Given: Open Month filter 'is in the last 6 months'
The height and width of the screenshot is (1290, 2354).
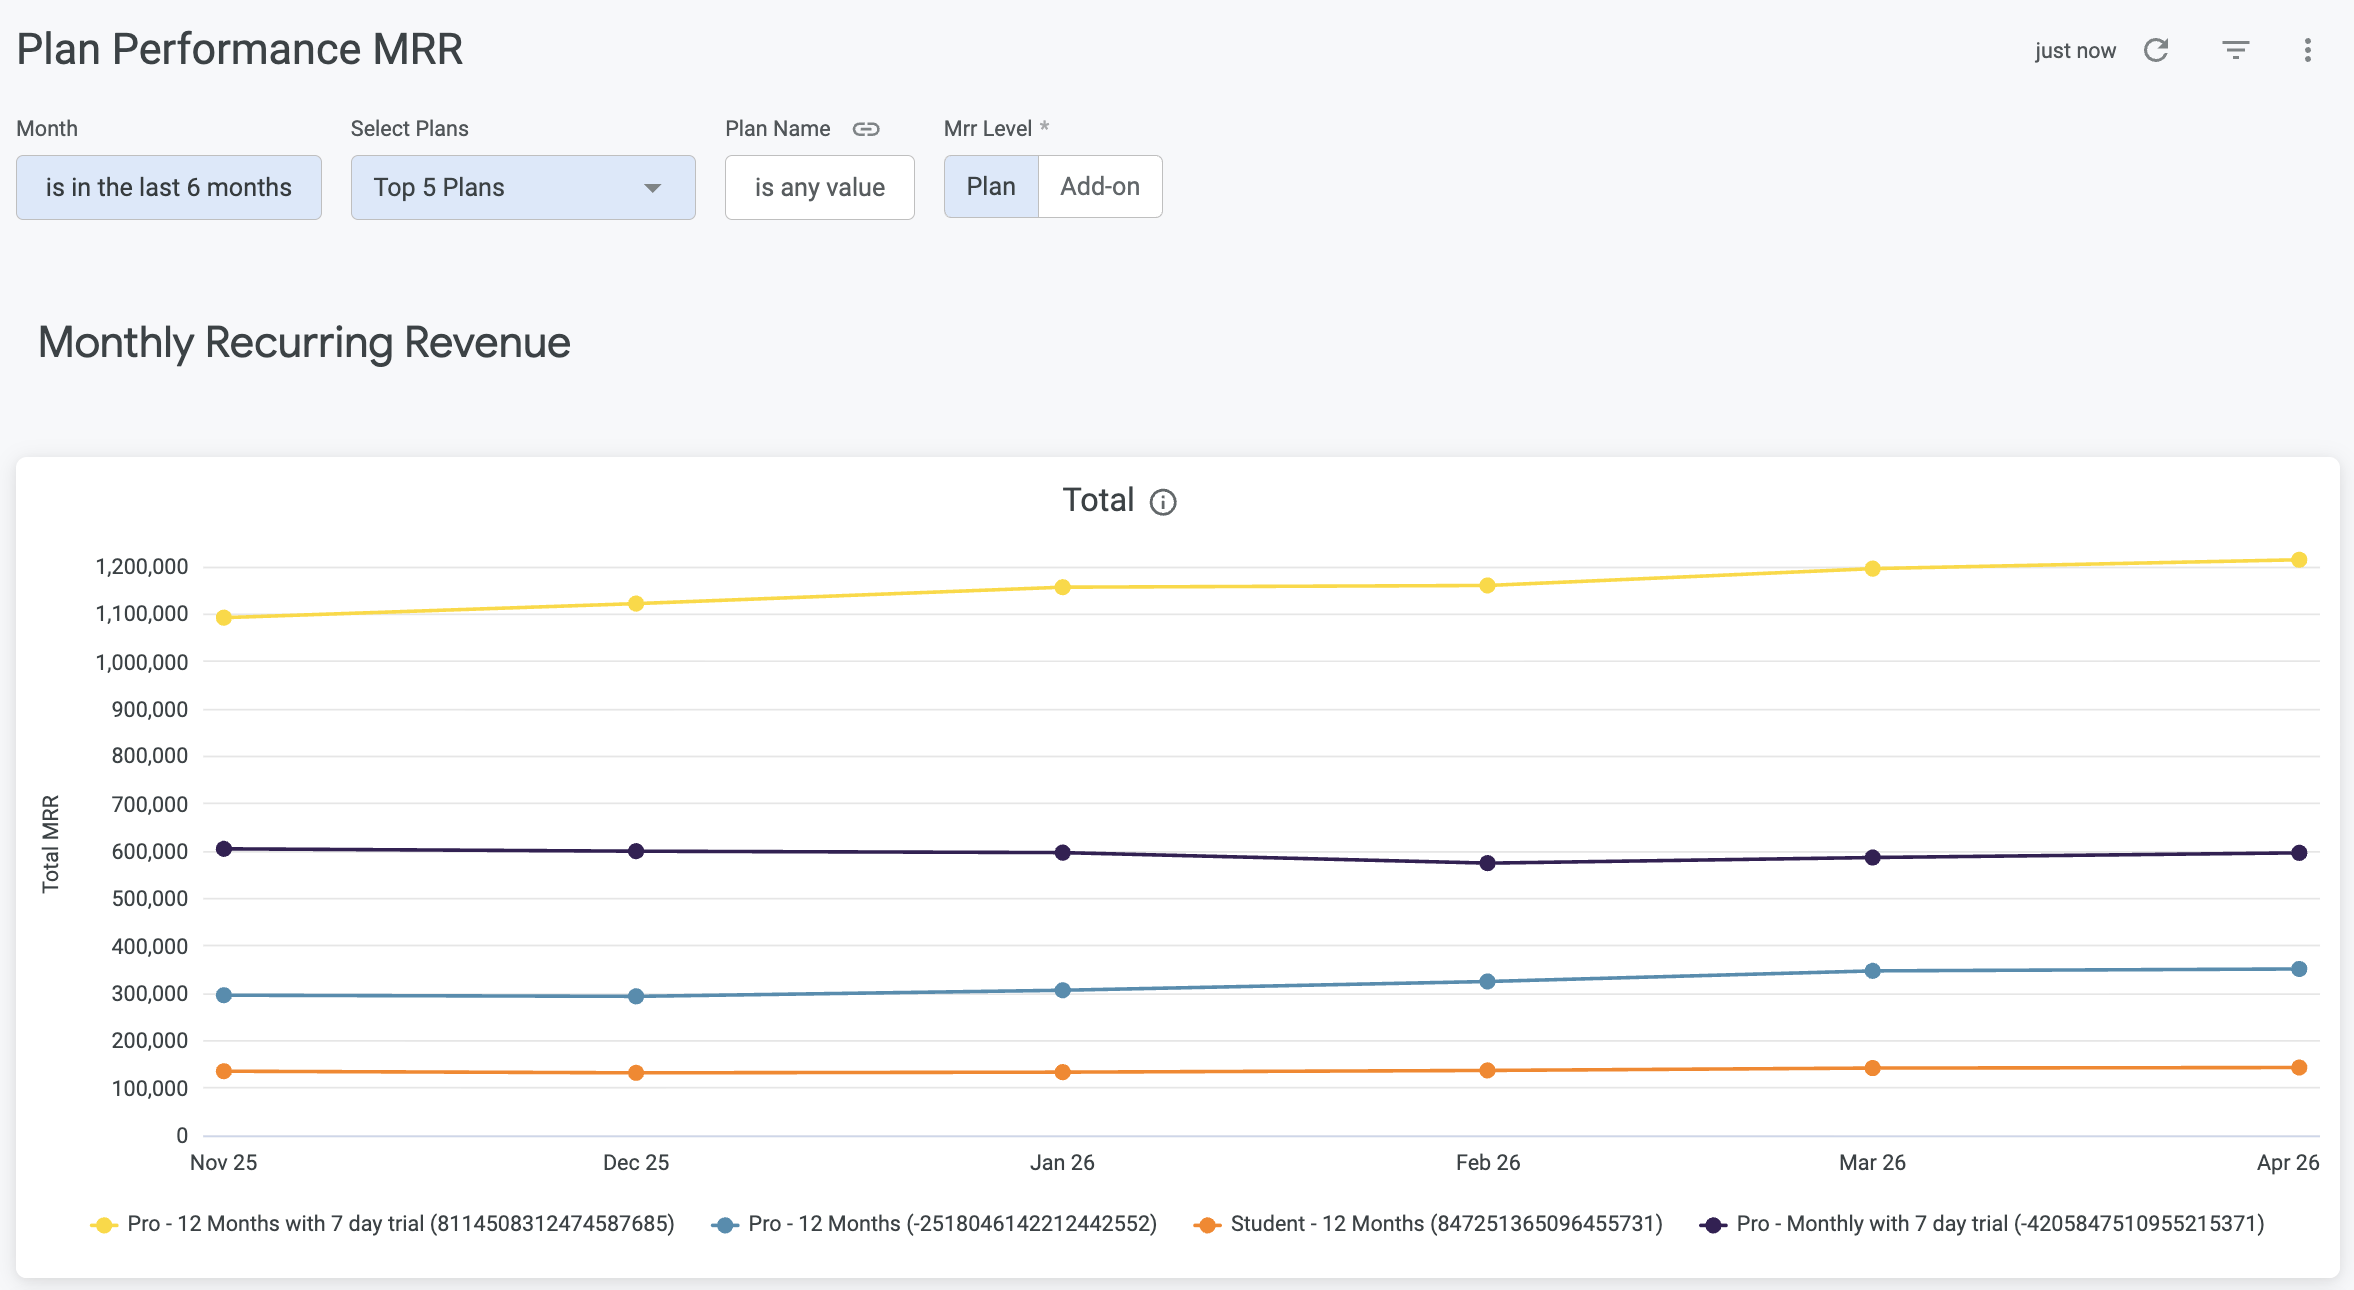Looking at the screenshot, I should (169, 187).
